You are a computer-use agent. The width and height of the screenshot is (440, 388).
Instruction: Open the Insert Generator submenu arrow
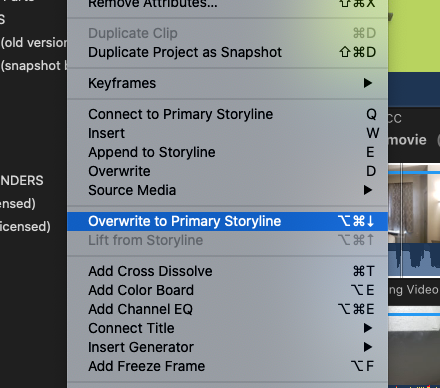368,347
